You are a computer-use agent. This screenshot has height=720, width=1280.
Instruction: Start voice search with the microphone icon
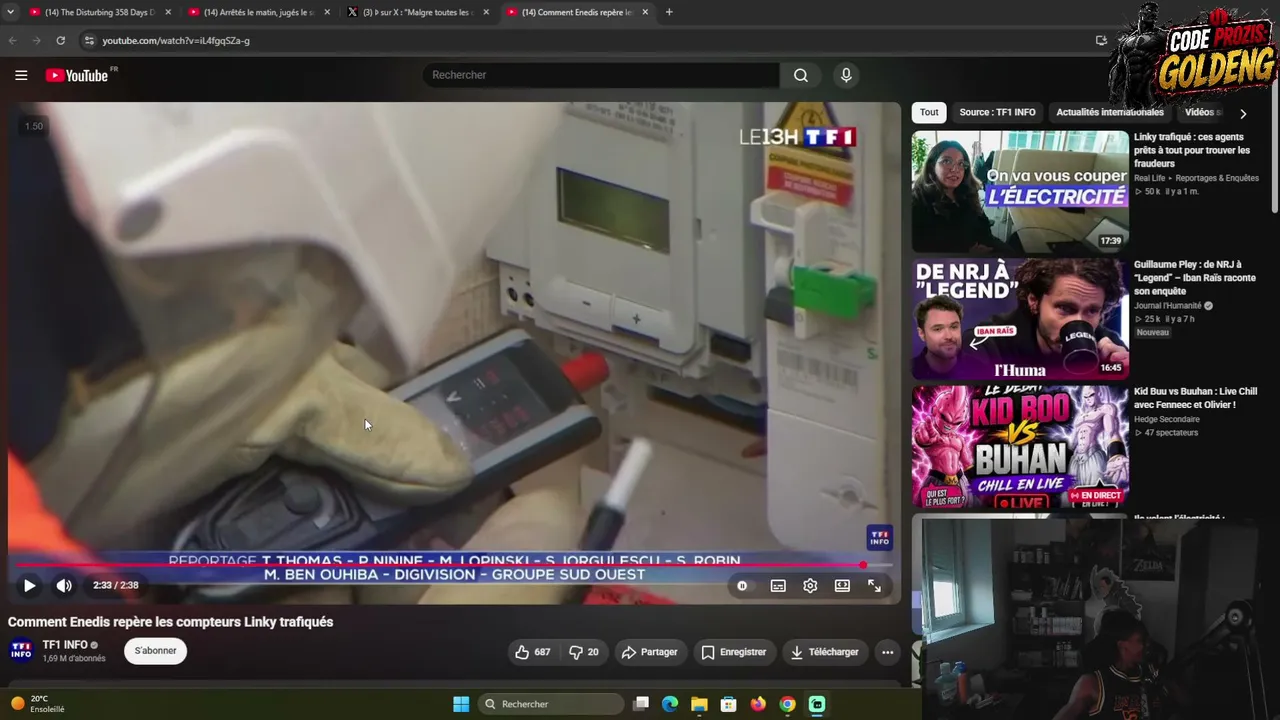[846, 75]
